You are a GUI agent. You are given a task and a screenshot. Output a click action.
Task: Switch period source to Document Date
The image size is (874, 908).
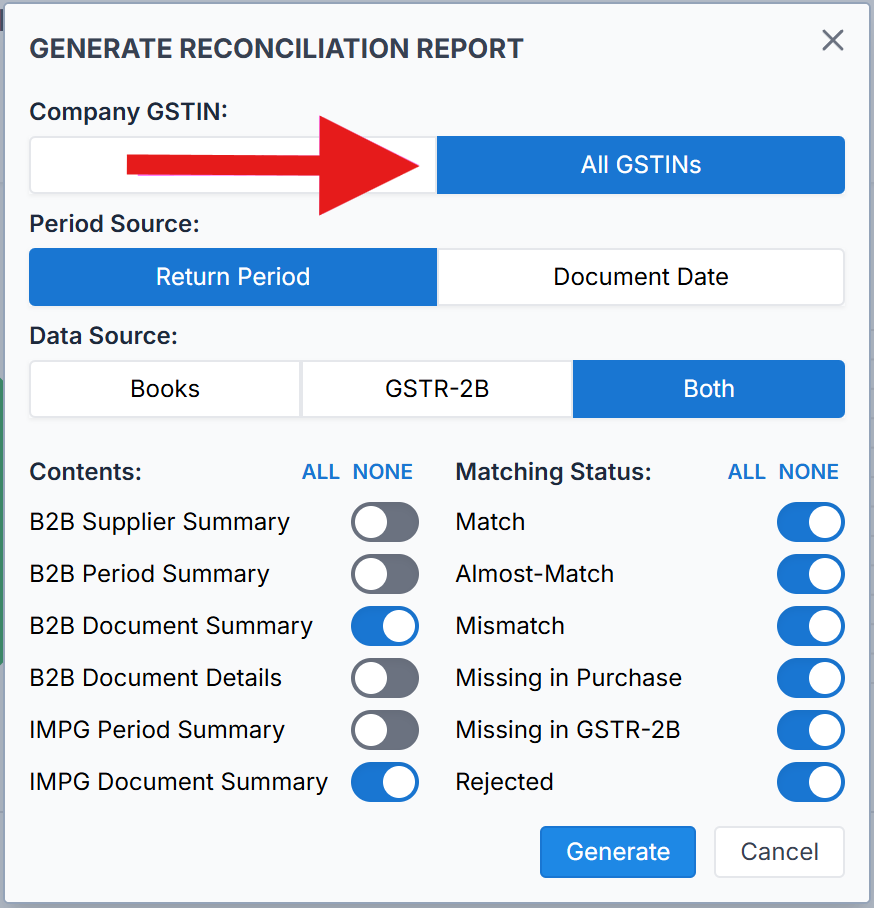[641, 277]
